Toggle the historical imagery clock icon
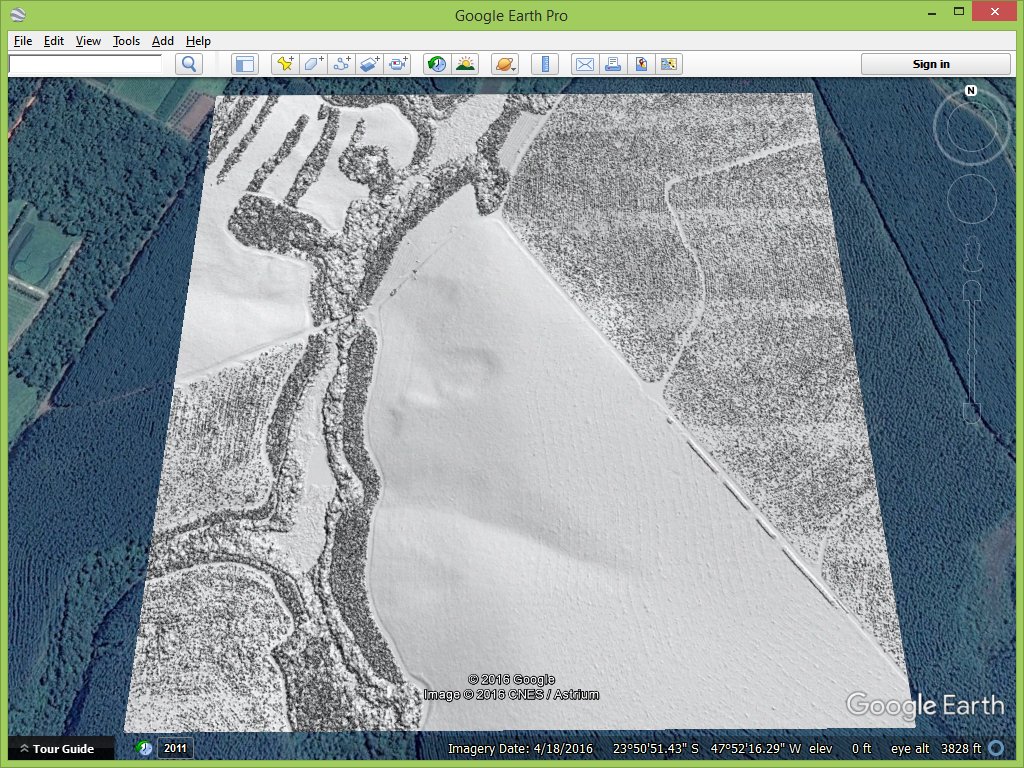The width and height of the screenshot is (1024, 768). [437, 64]
